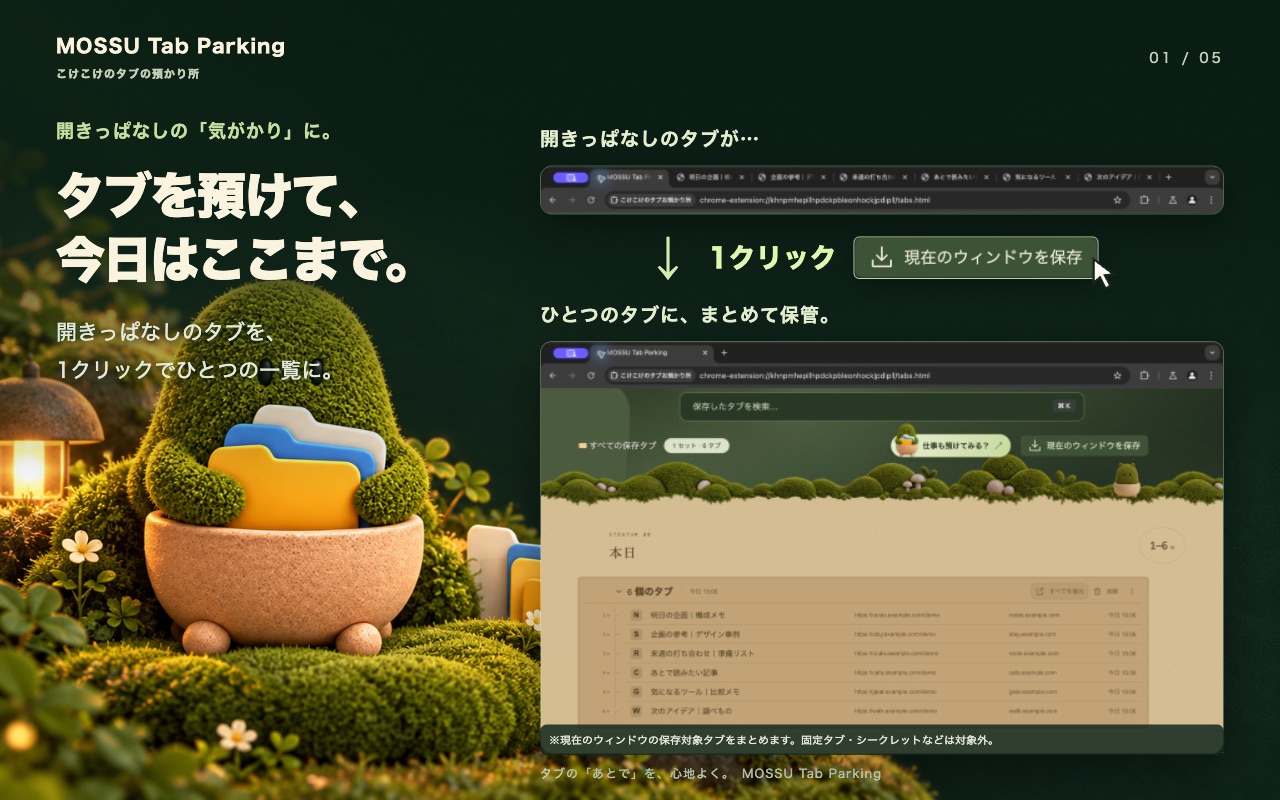1280x800 pixels.
Task: Click the 1–6 count badge
Action: pyautogui.click(x=1161, y=546)
